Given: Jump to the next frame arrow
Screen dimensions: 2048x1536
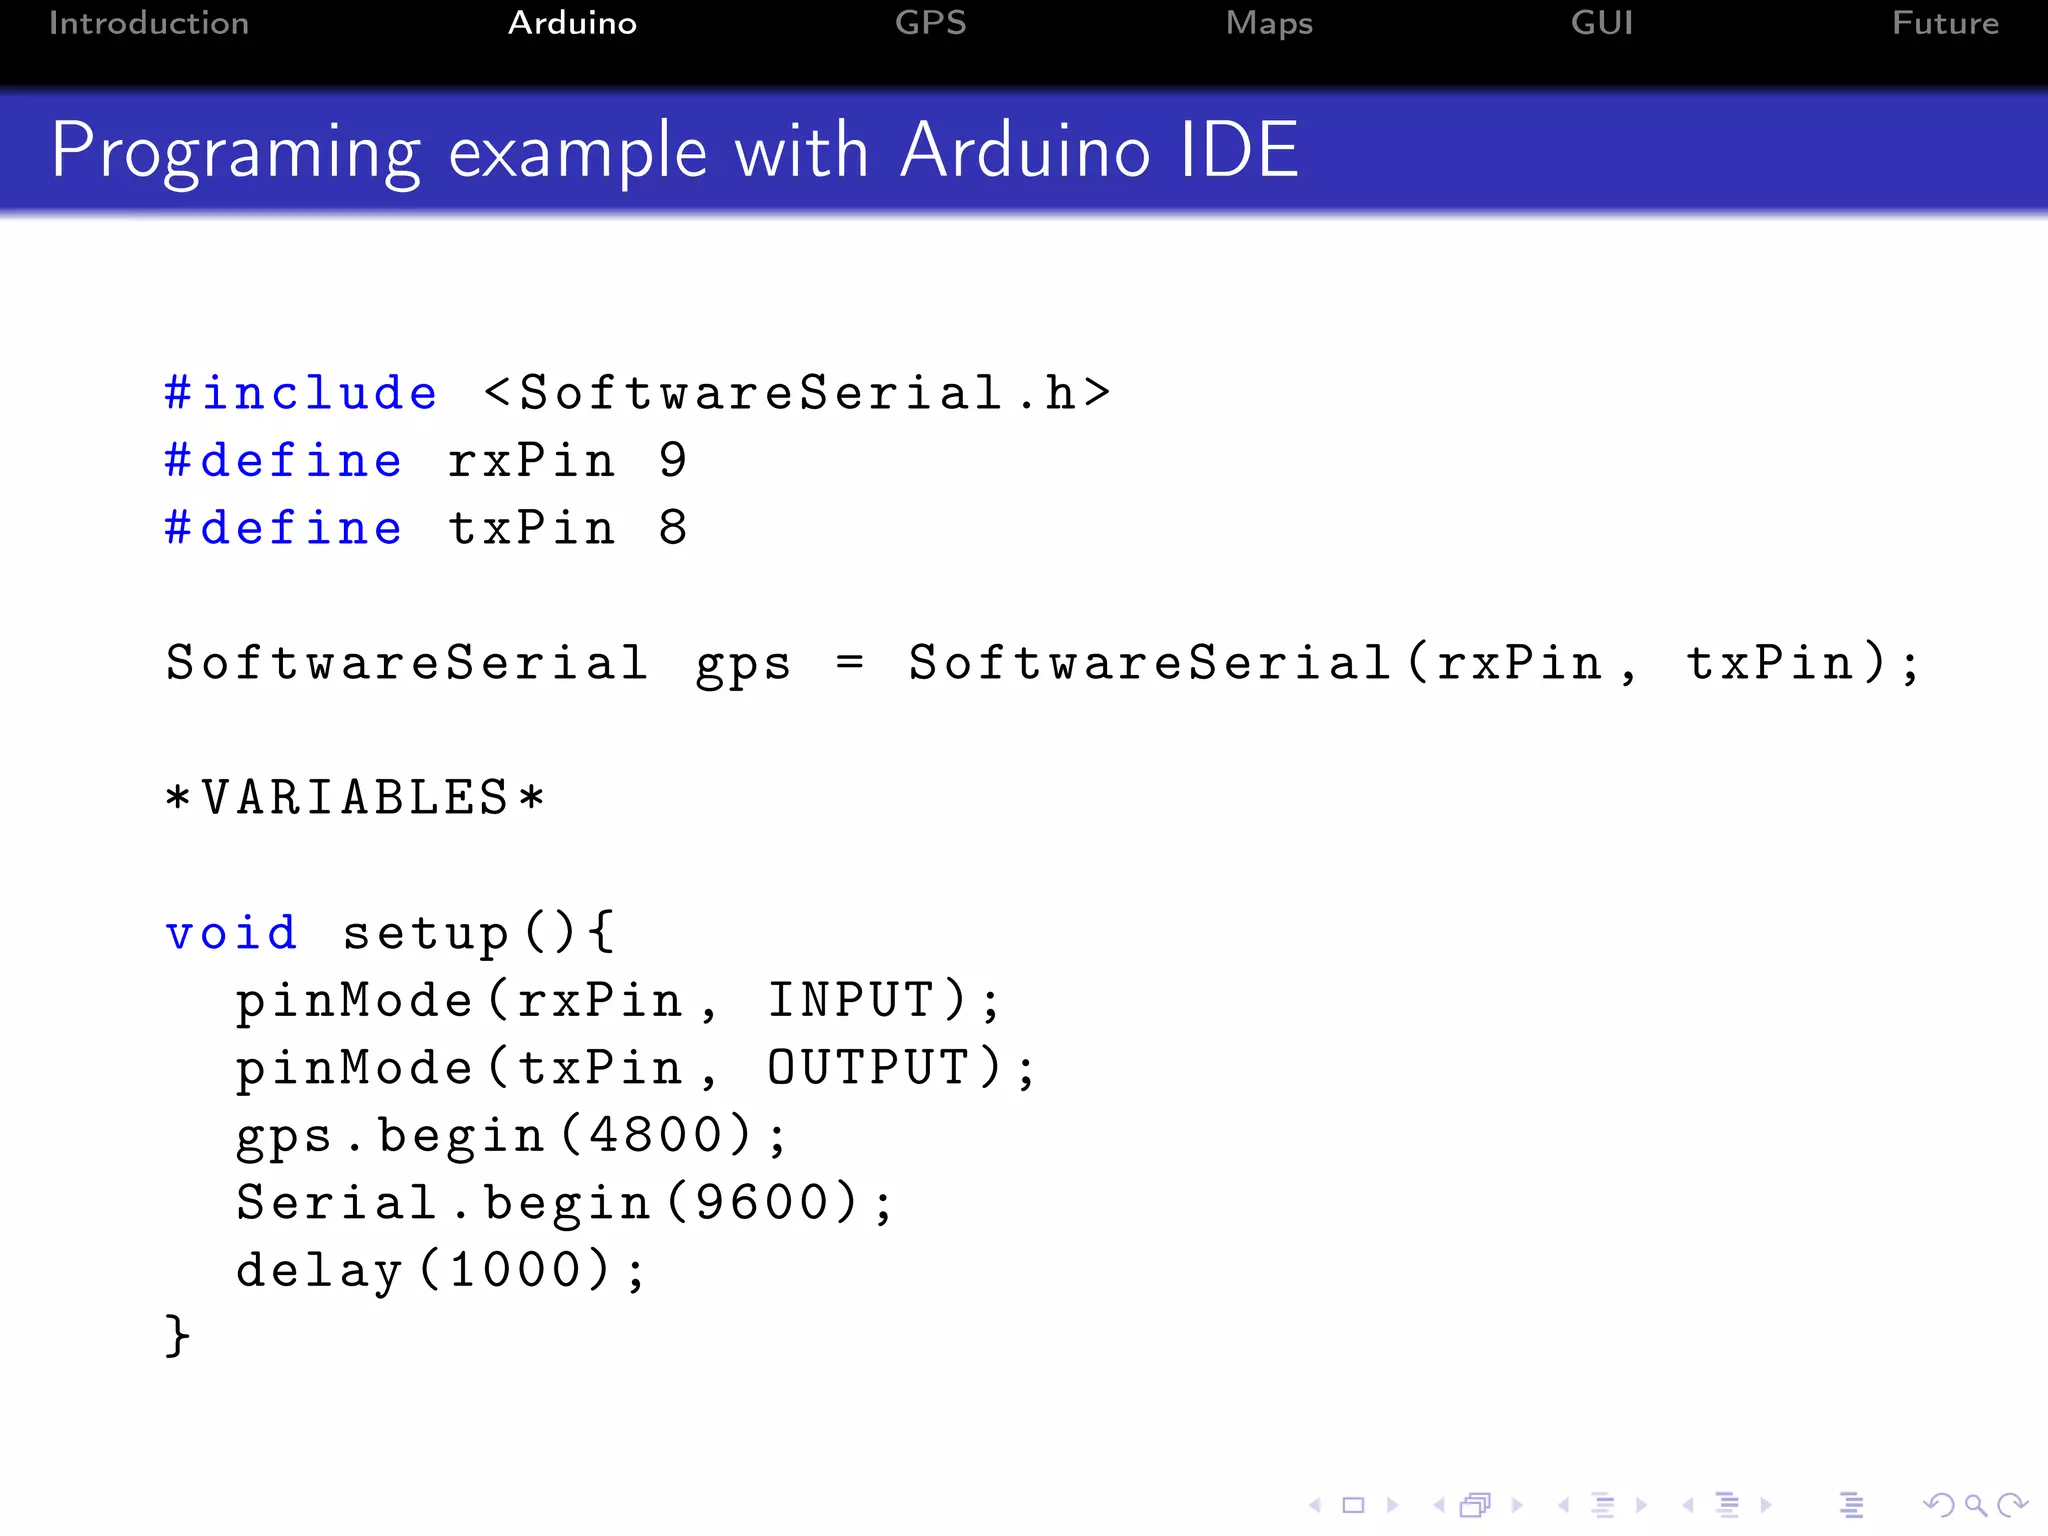Looking at the screenshot, I should (x=1517, y=1504).
